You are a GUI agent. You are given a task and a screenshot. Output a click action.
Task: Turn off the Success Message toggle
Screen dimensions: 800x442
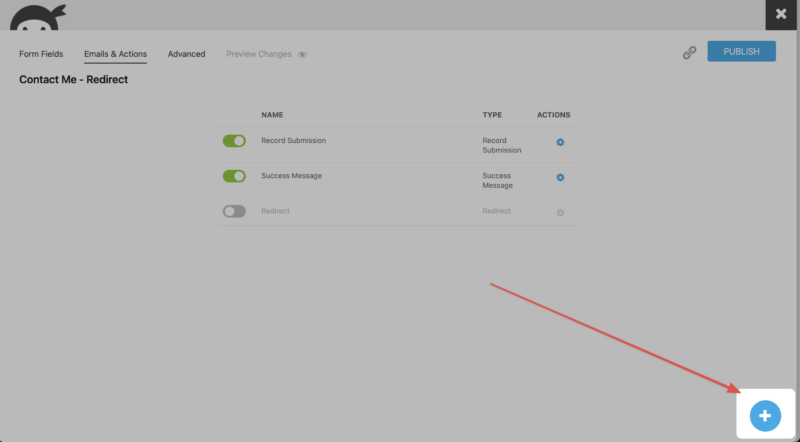234,176
